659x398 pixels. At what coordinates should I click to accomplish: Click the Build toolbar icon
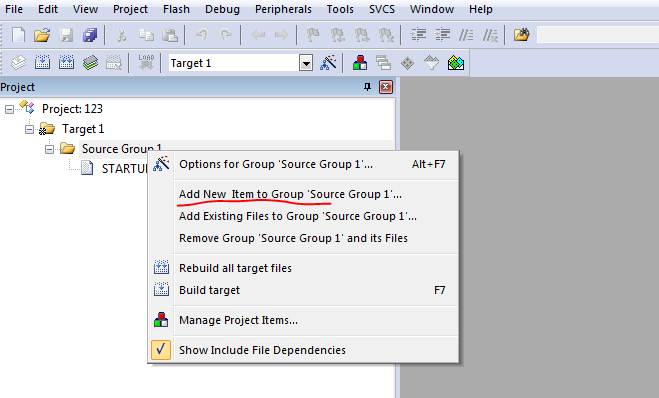point(42,63)
